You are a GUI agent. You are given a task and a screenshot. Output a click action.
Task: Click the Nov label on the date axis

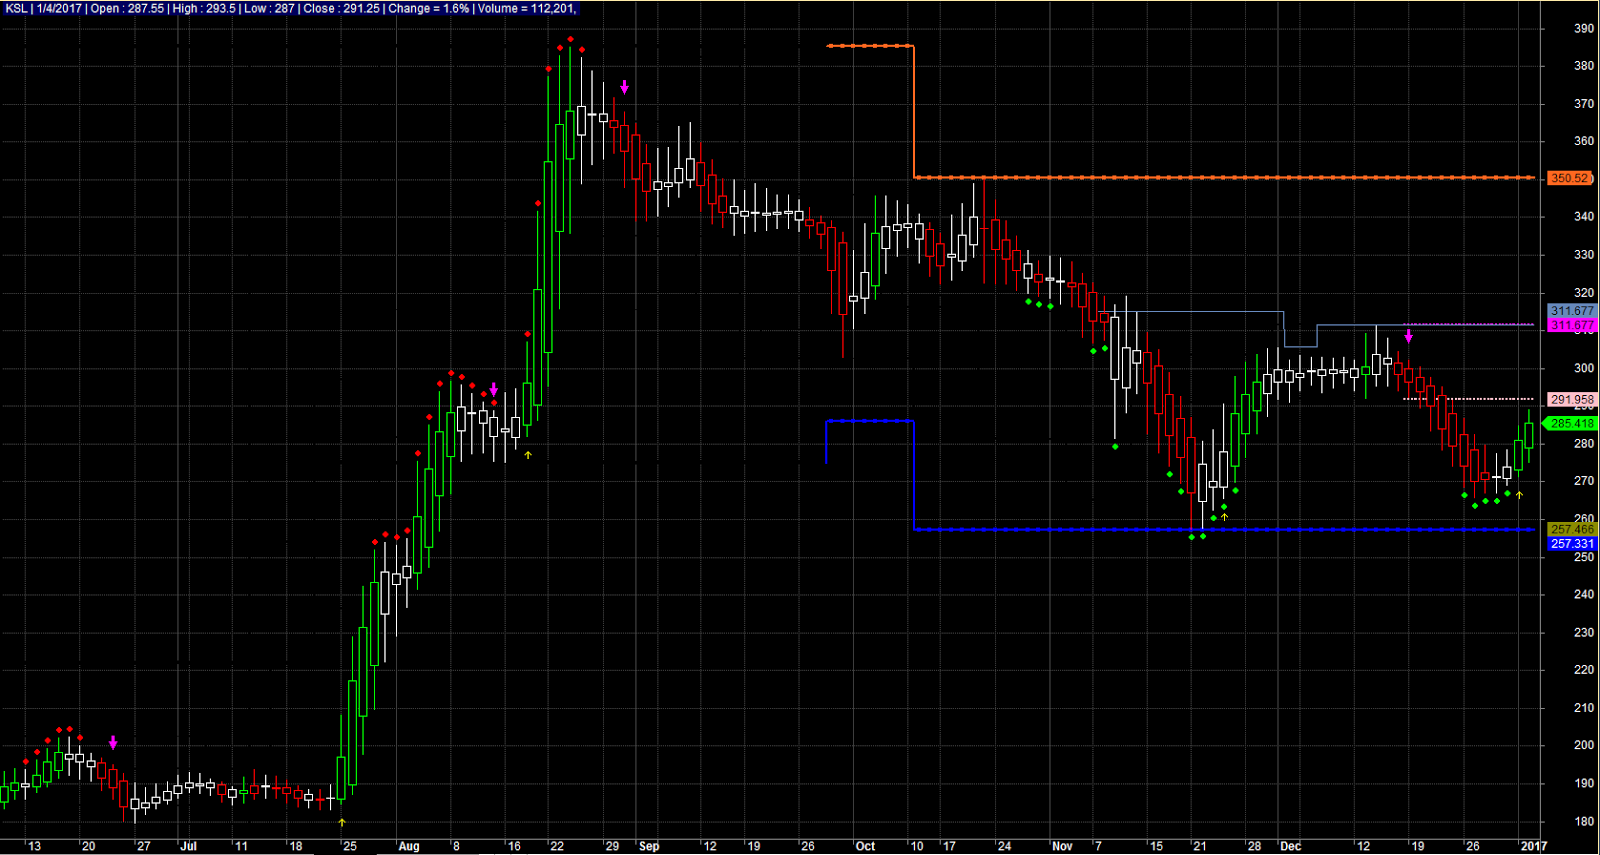(x=1062, y=846)
